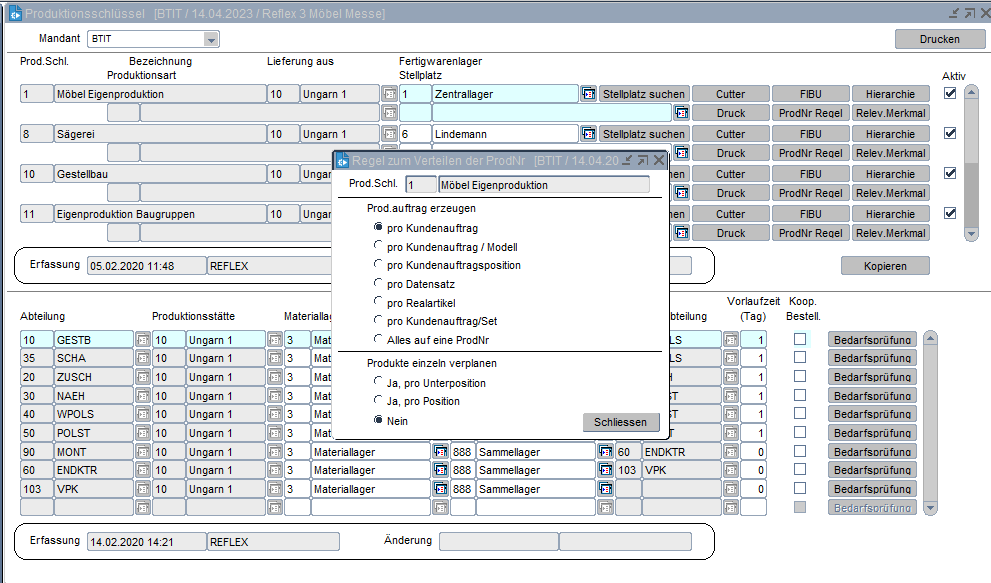
Task: Open the Mandant dropdown
Action: click(x=211, y=39)
